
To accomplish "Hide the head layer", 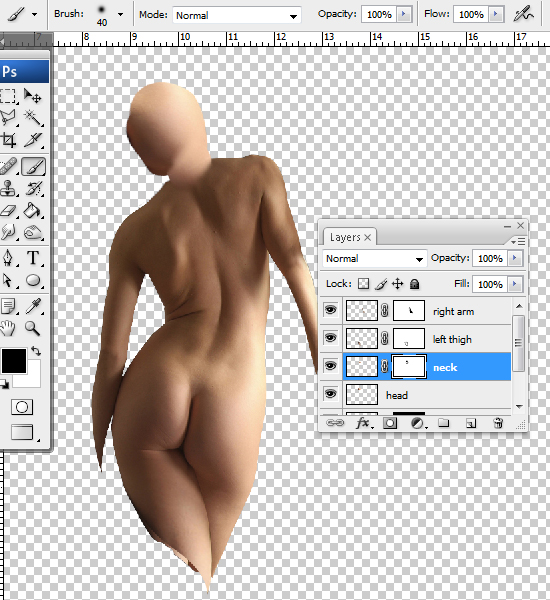I will pos(330,394).
